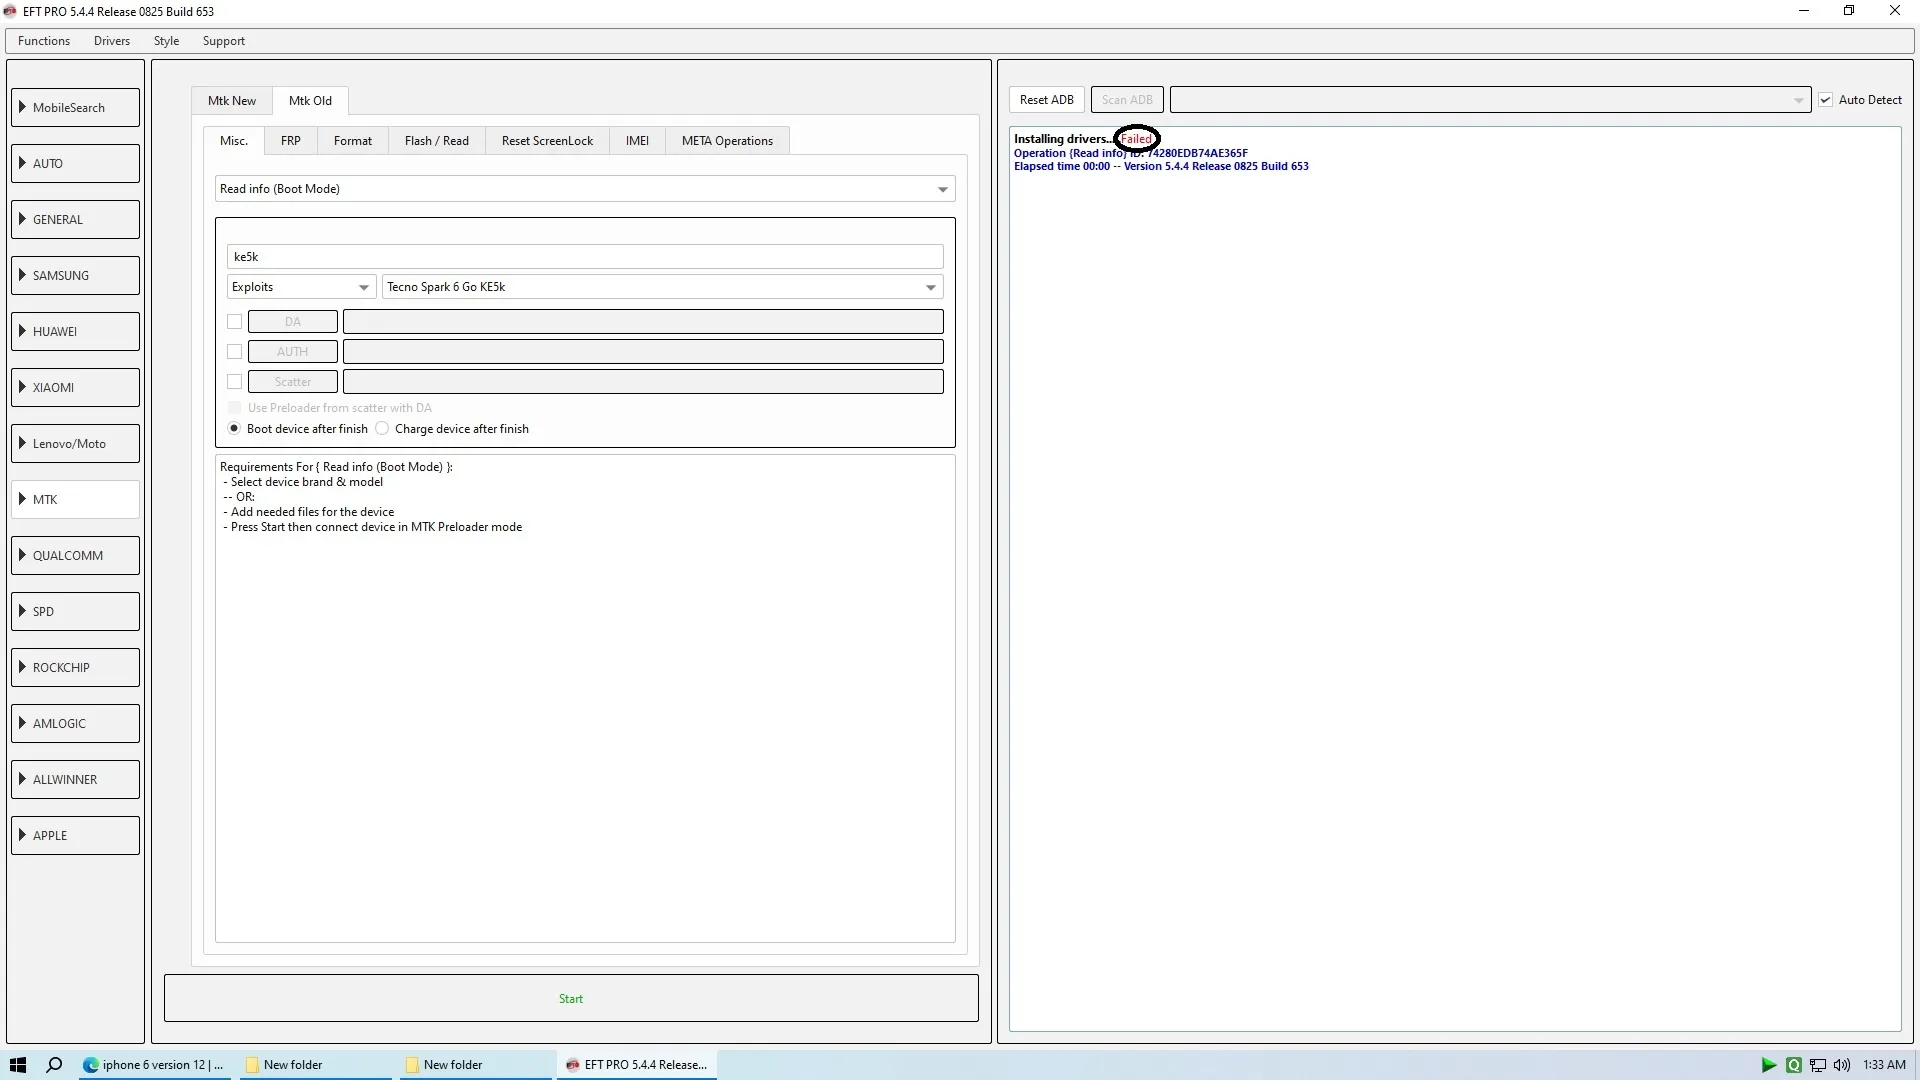Expand the SAMSUNG sidebar section

tap(75, 276)
